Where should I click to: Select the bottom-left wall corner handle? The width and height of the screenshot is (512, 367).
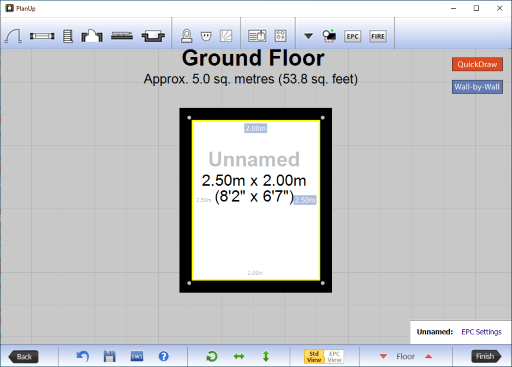point(189,283)
